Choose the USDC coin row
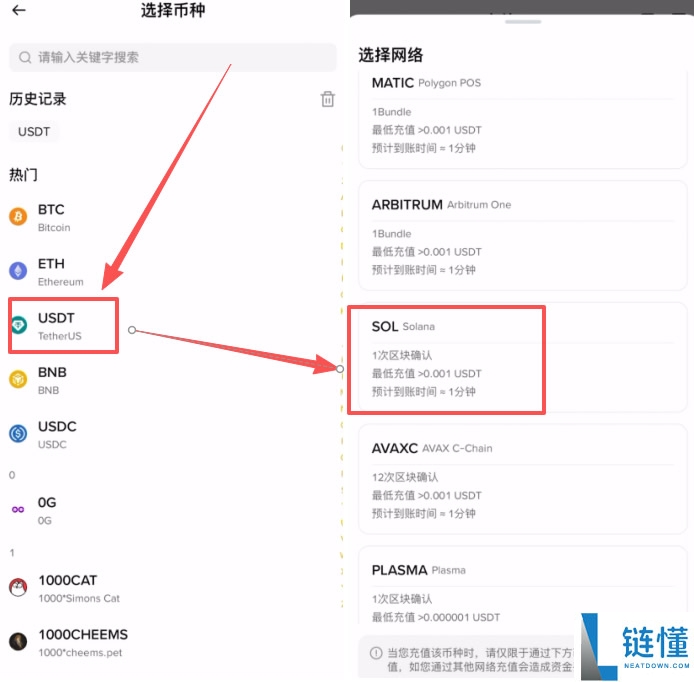This screenshot has height=682, width=694. pos(173,435)
